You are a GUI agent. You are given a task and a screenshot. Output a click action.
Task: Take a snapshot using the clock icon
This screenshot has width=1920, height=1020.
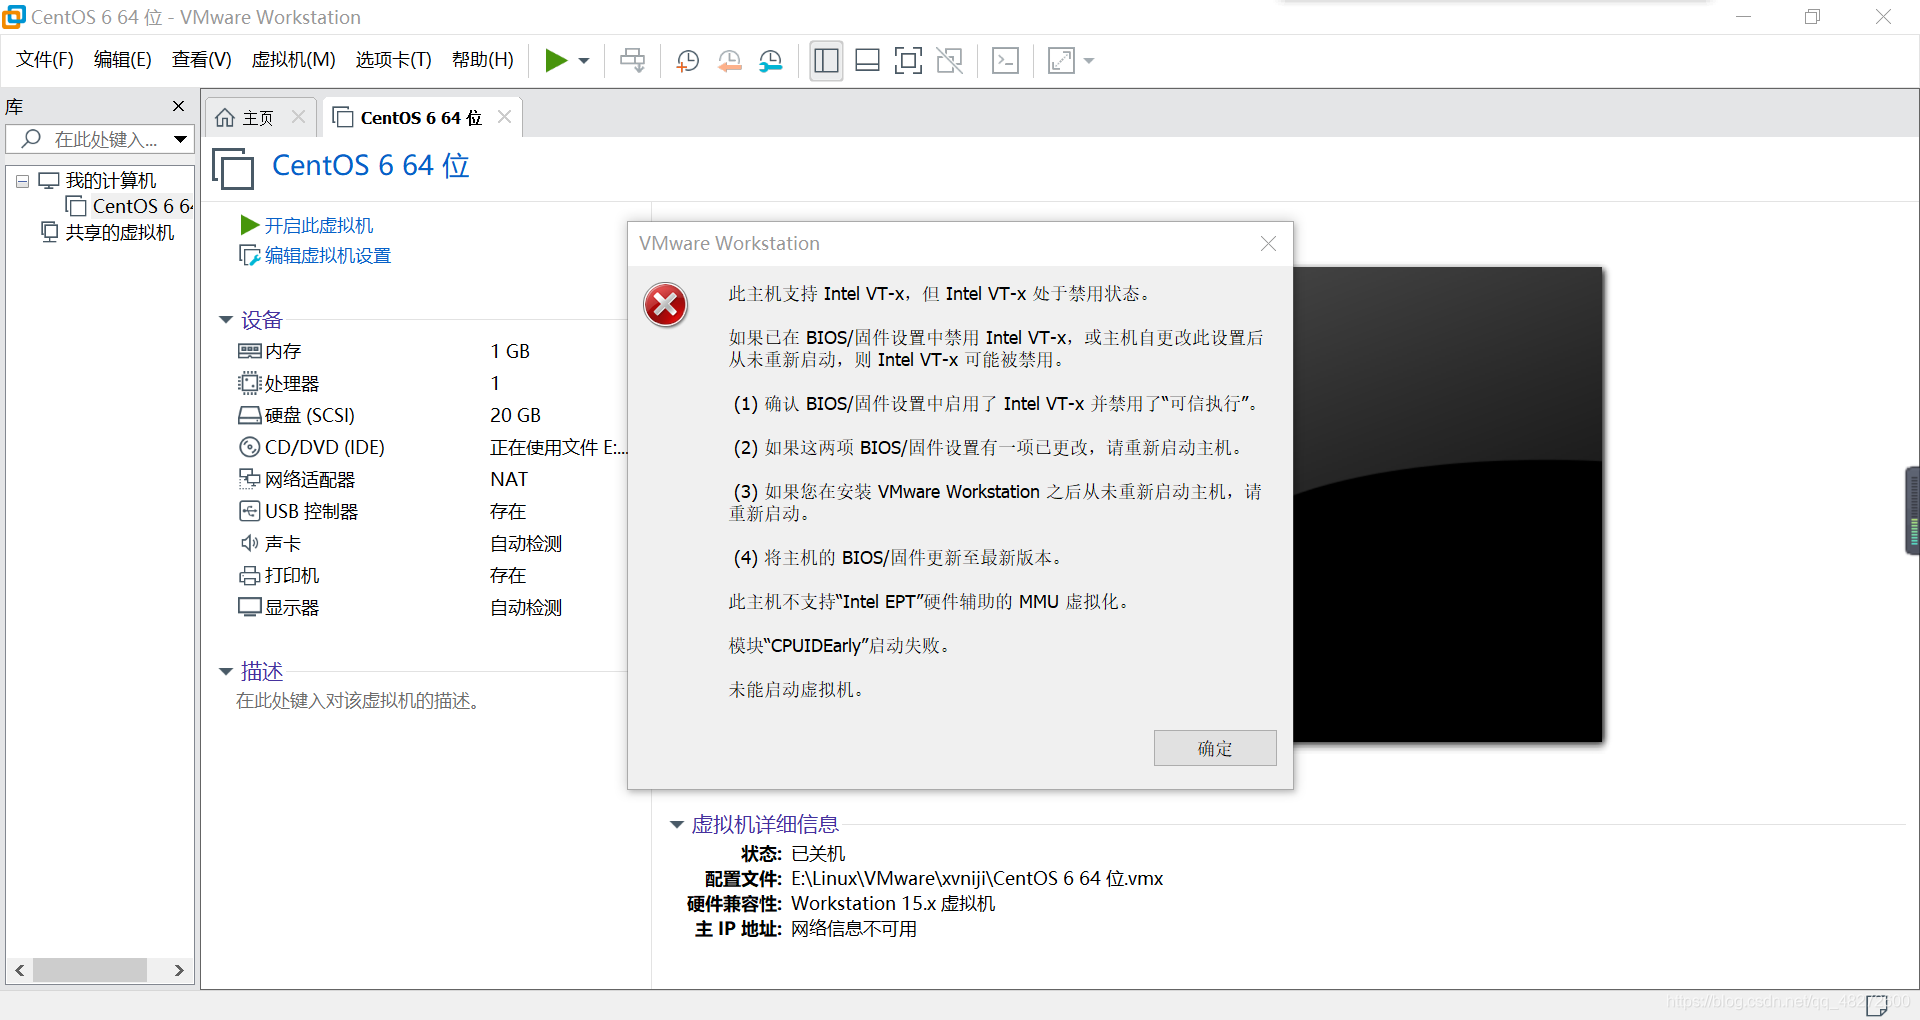687,61
